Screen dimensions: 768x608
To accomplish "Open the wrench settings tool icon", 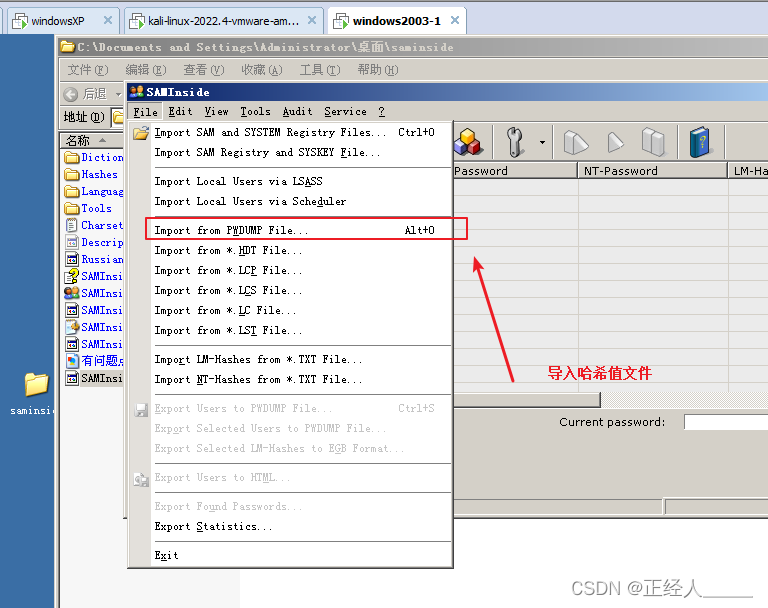I will pos(514,142).
